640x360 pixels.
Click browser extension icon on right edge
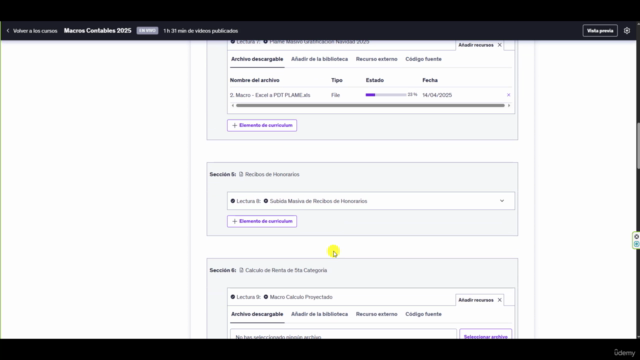tap(636, 240)
